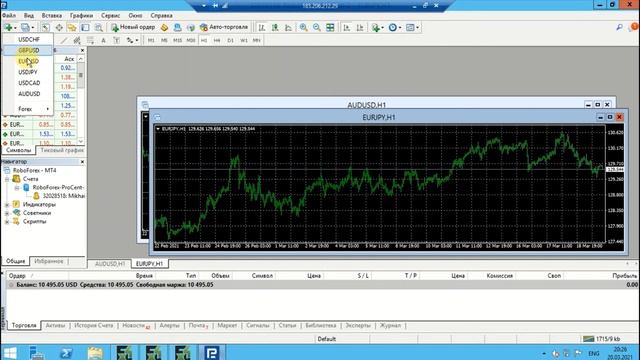Viewport: 640px width, 360px height.
Task: Toggle the Data Window toolbar icon
Action: (59, 27)
